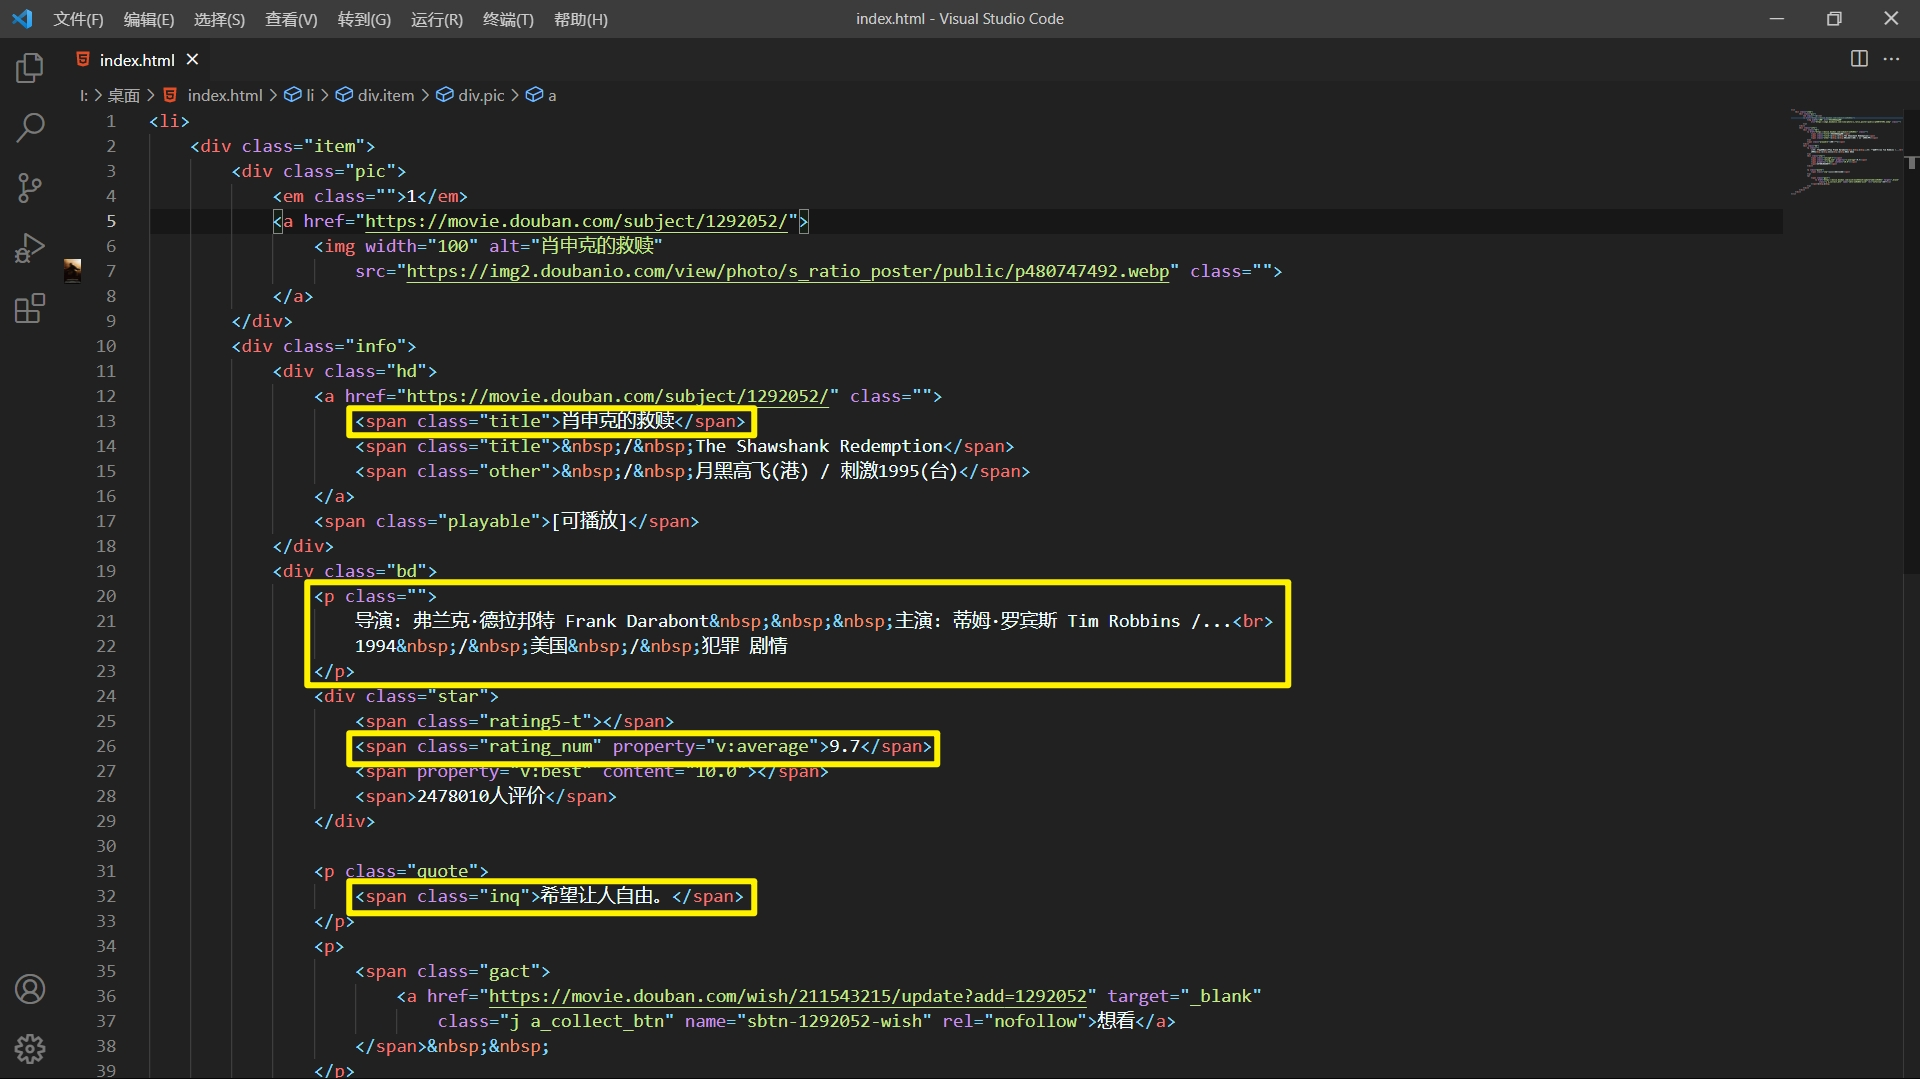The image size is (1920, 1079).
Task: Open the 编辑(E) menu
Action: [x=149, y=19]
